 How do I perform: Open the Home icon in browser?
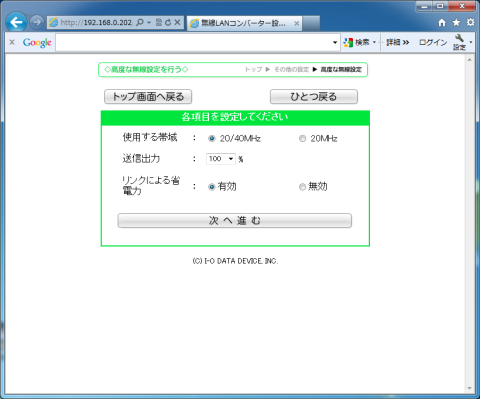tap(442, 22)
